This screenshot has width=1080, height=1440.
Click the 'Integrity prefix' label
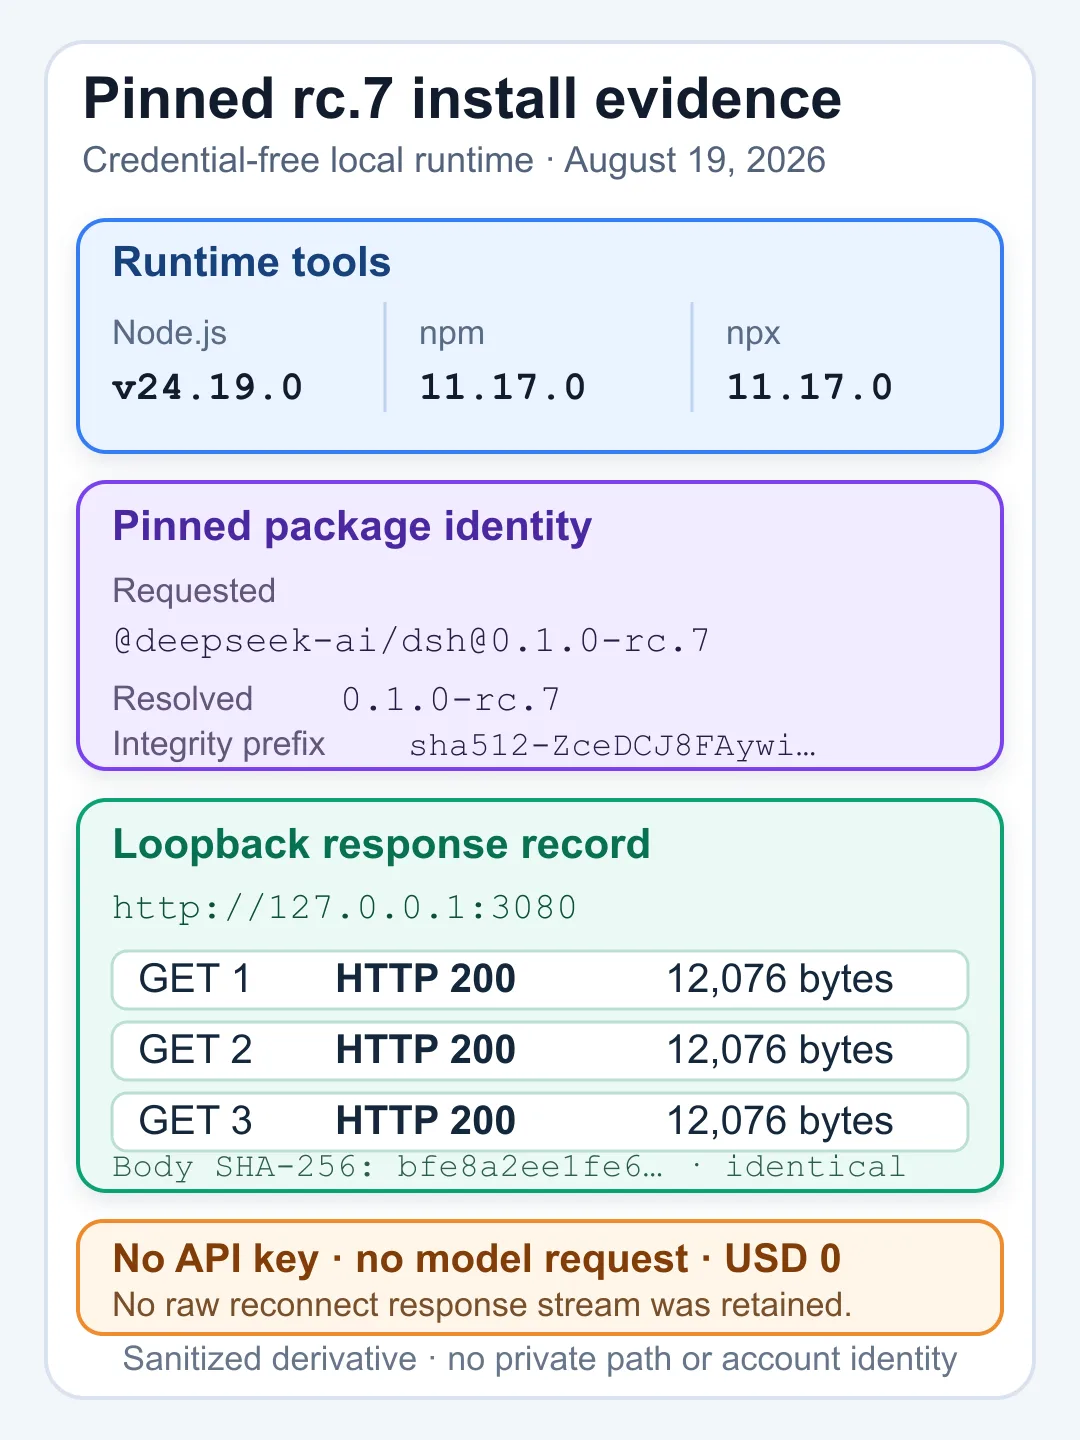219,744
